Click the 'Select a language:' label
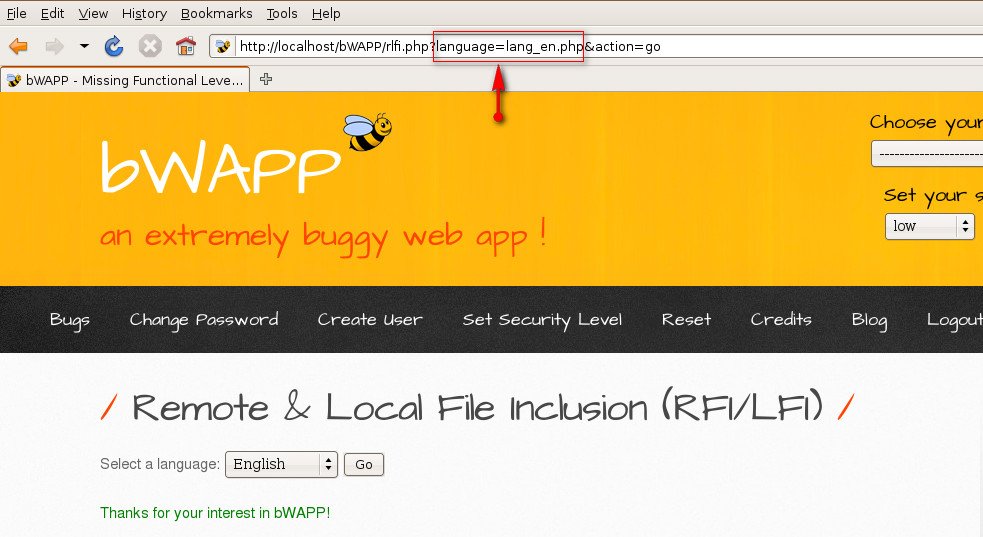The width and height of the screenshot is (983, 537). pyautogui.click(x=160, y=464)
